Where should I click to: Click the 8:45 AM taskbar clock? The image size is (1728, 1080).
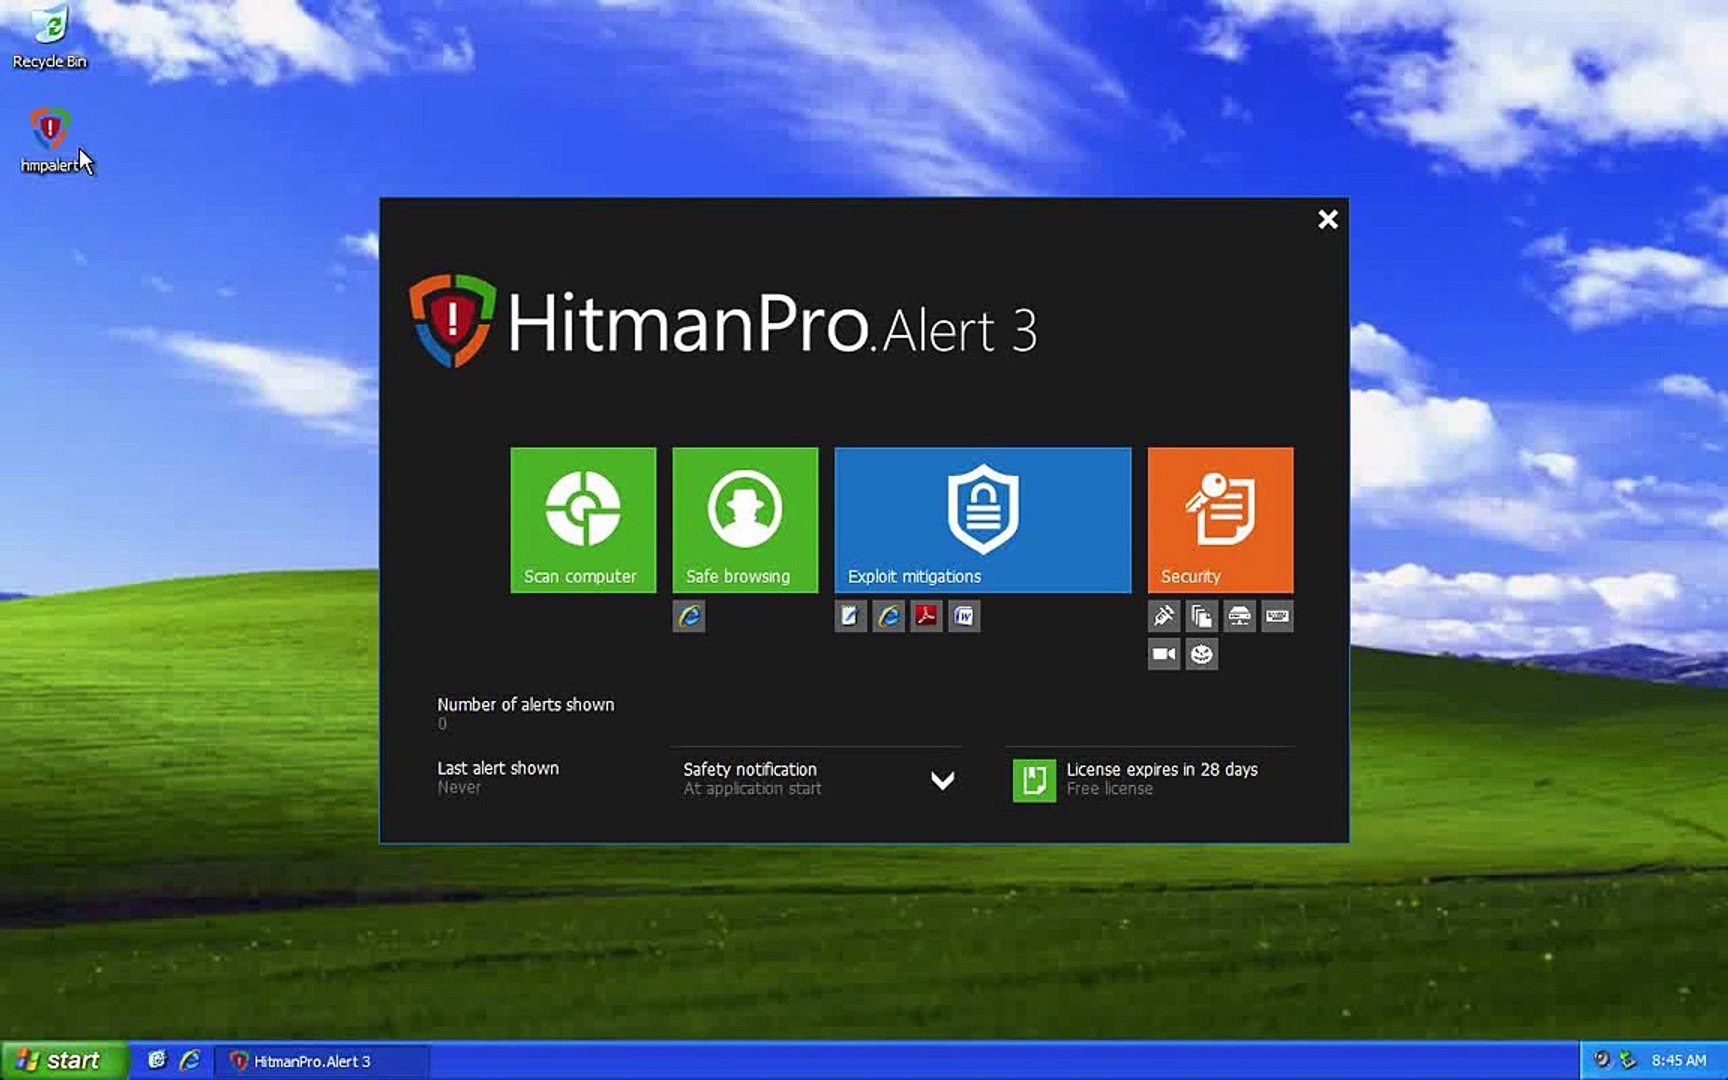1679,1061
